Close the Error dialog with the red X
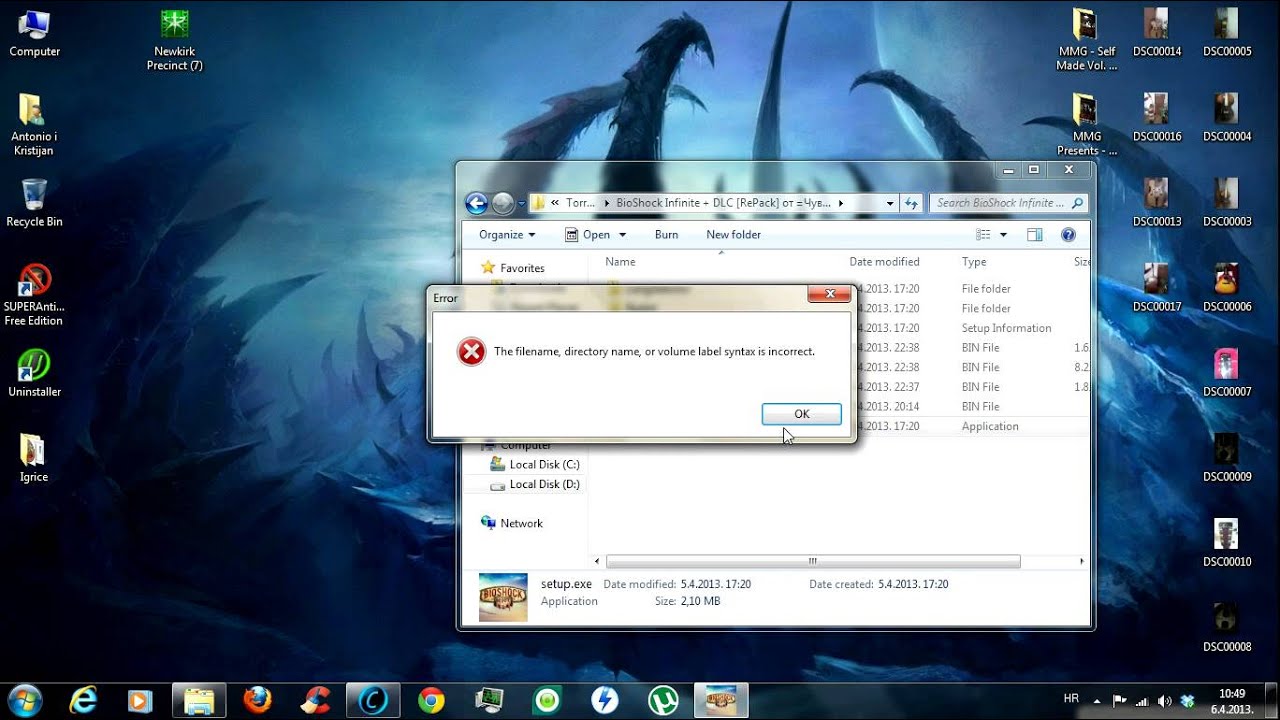 coord(829,294)
